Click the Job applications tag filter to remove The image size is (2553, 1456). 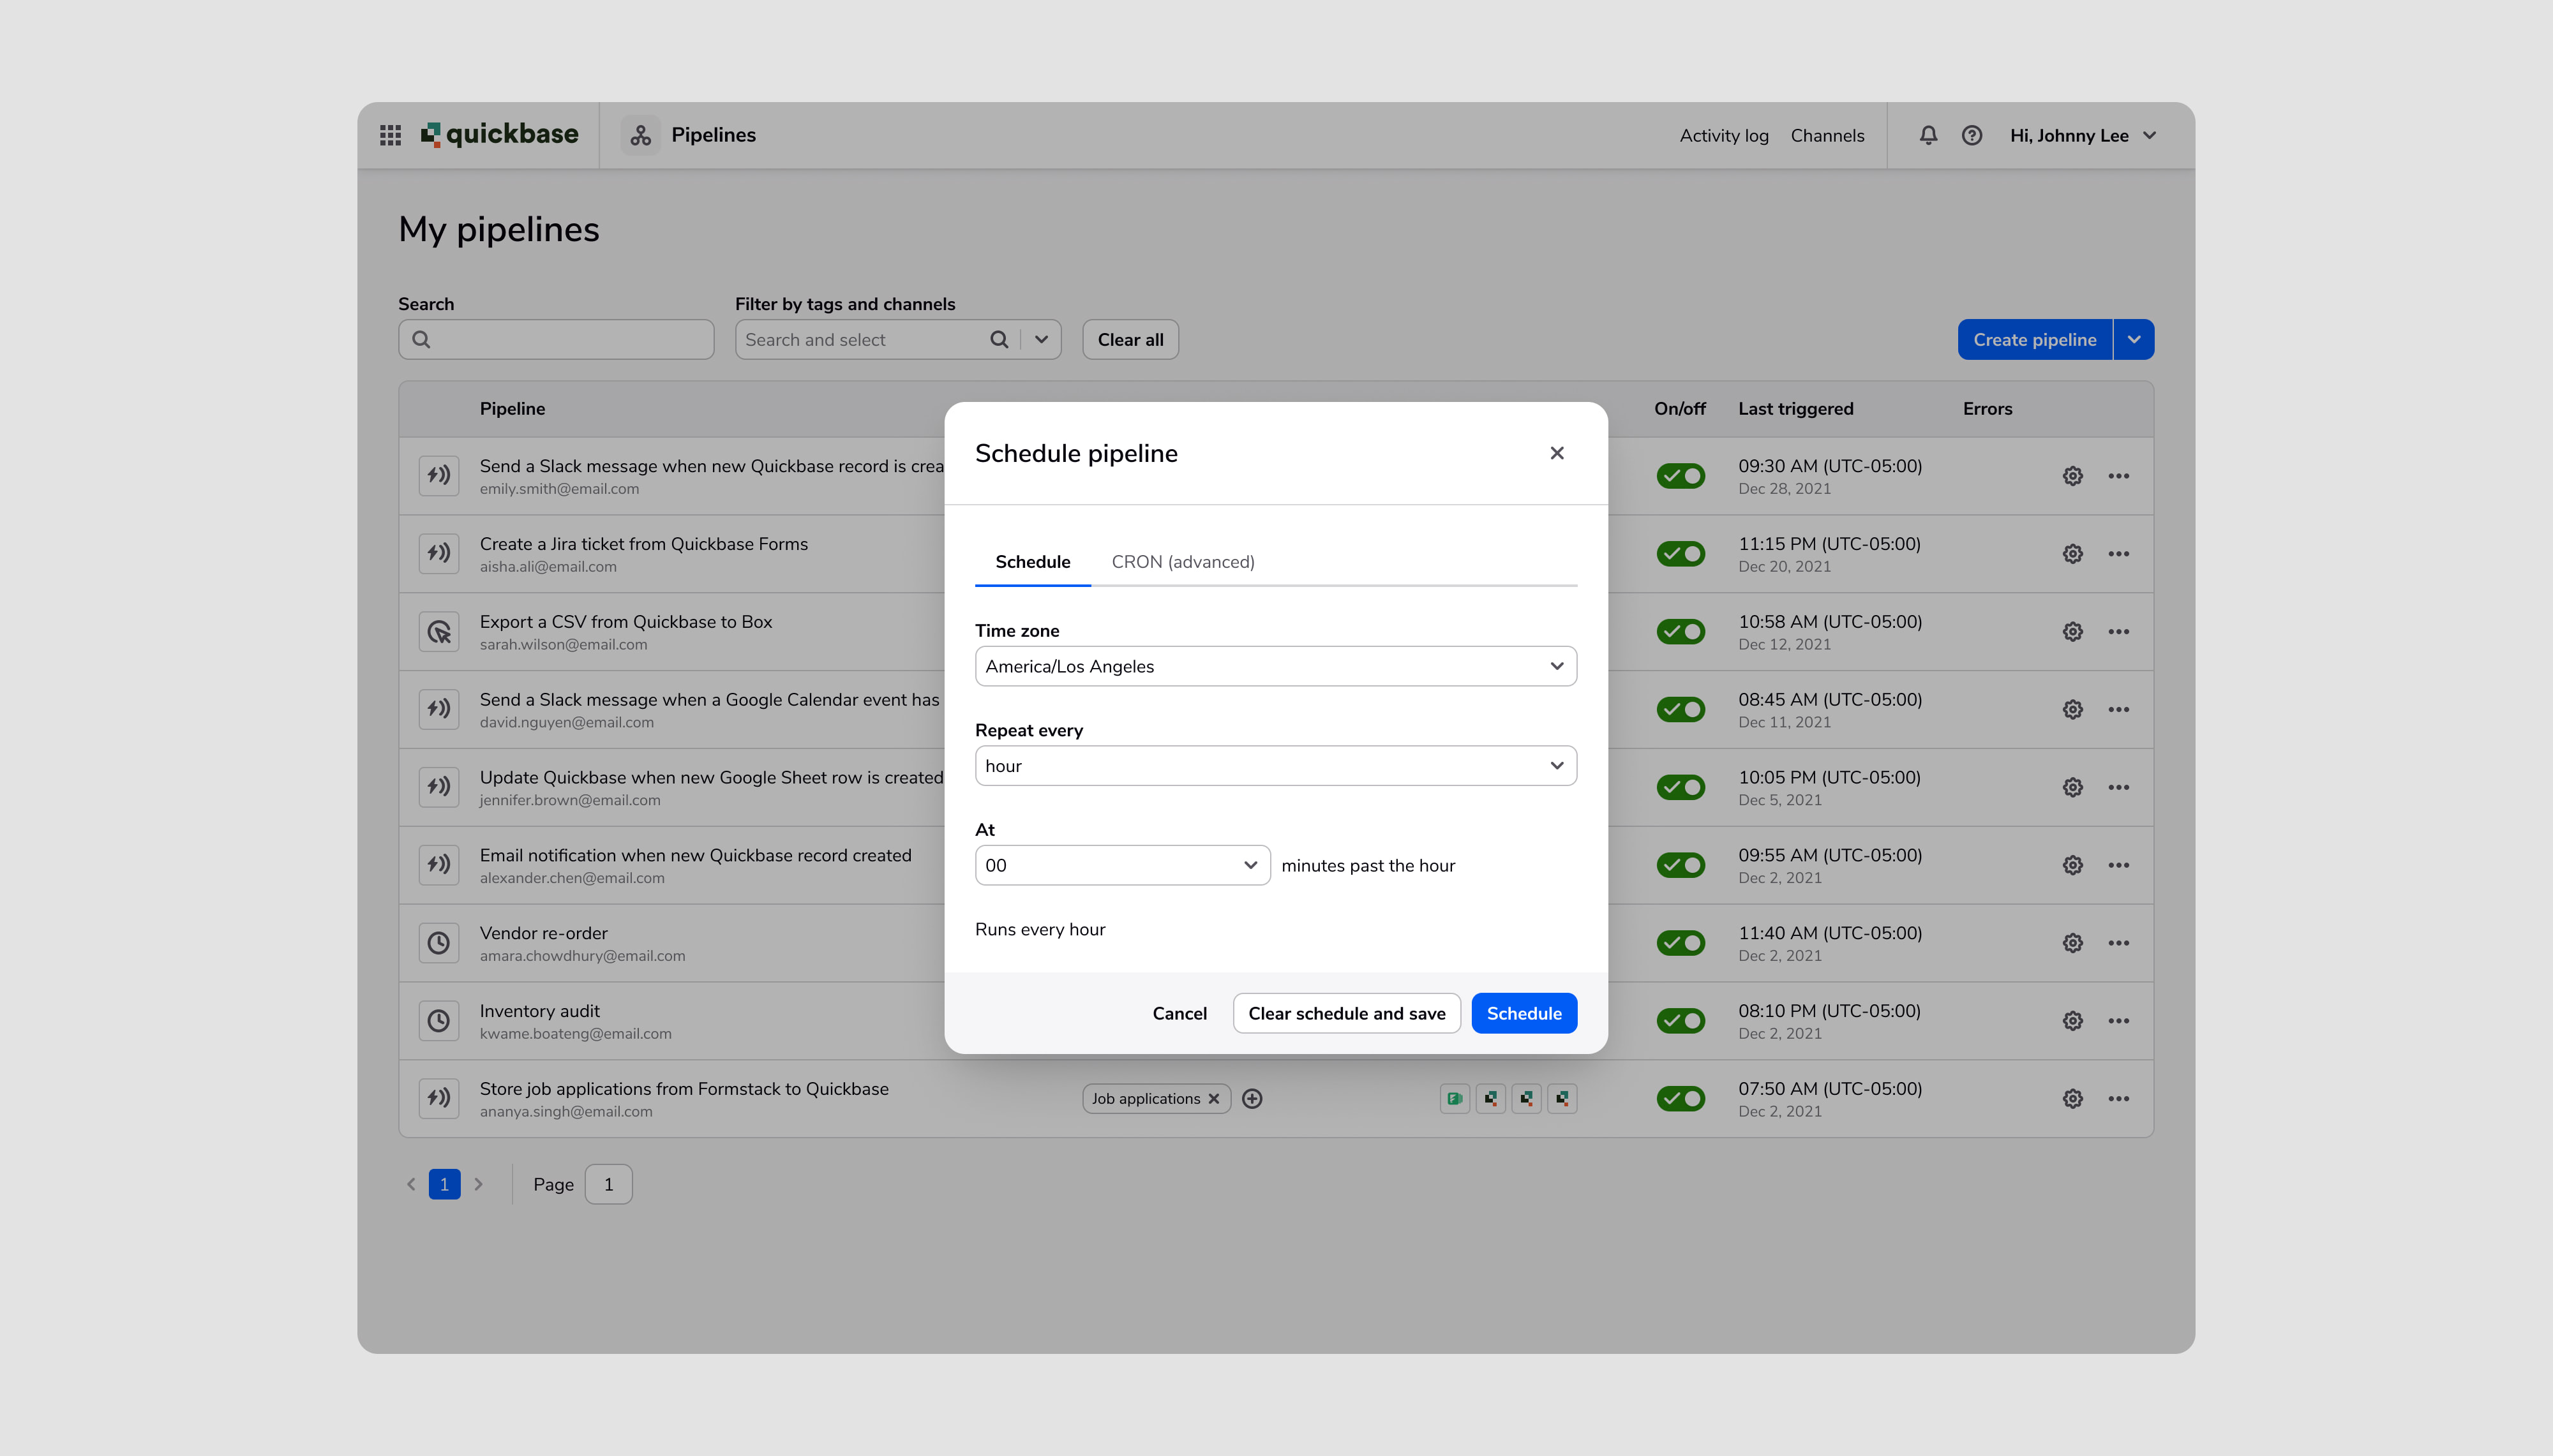tap(1215, 1099)
